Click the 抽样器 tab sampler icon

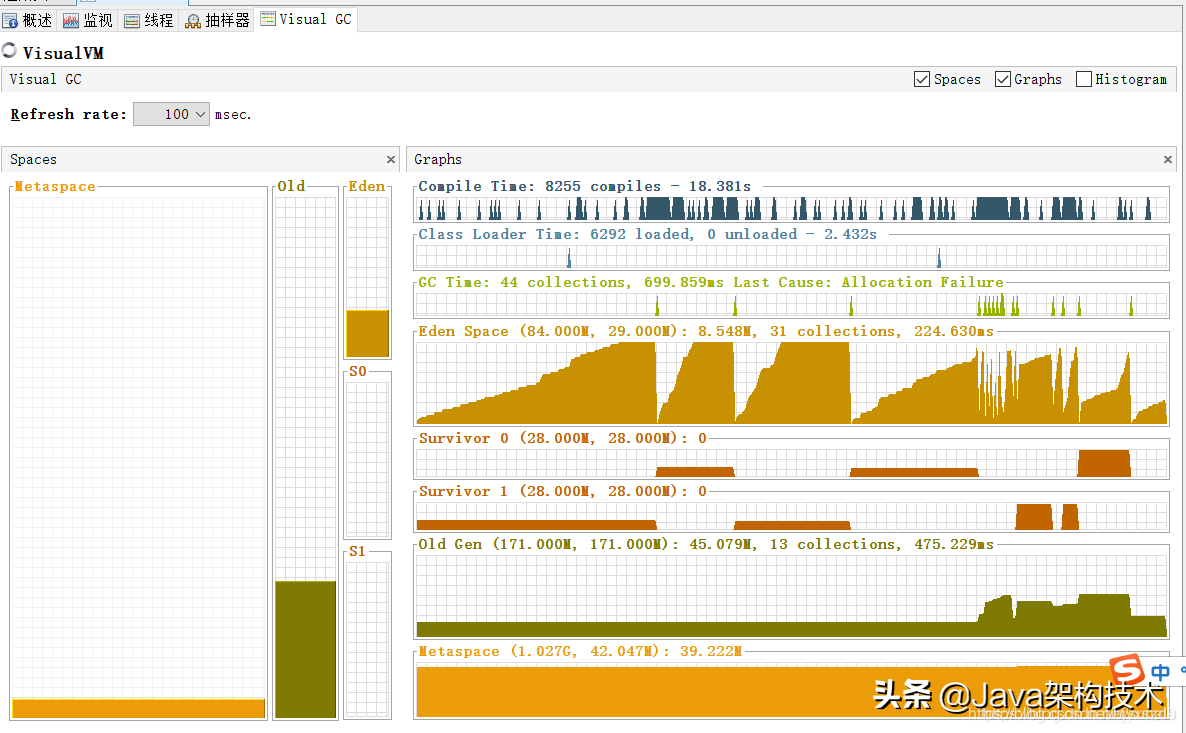click(x=193, y=21)
